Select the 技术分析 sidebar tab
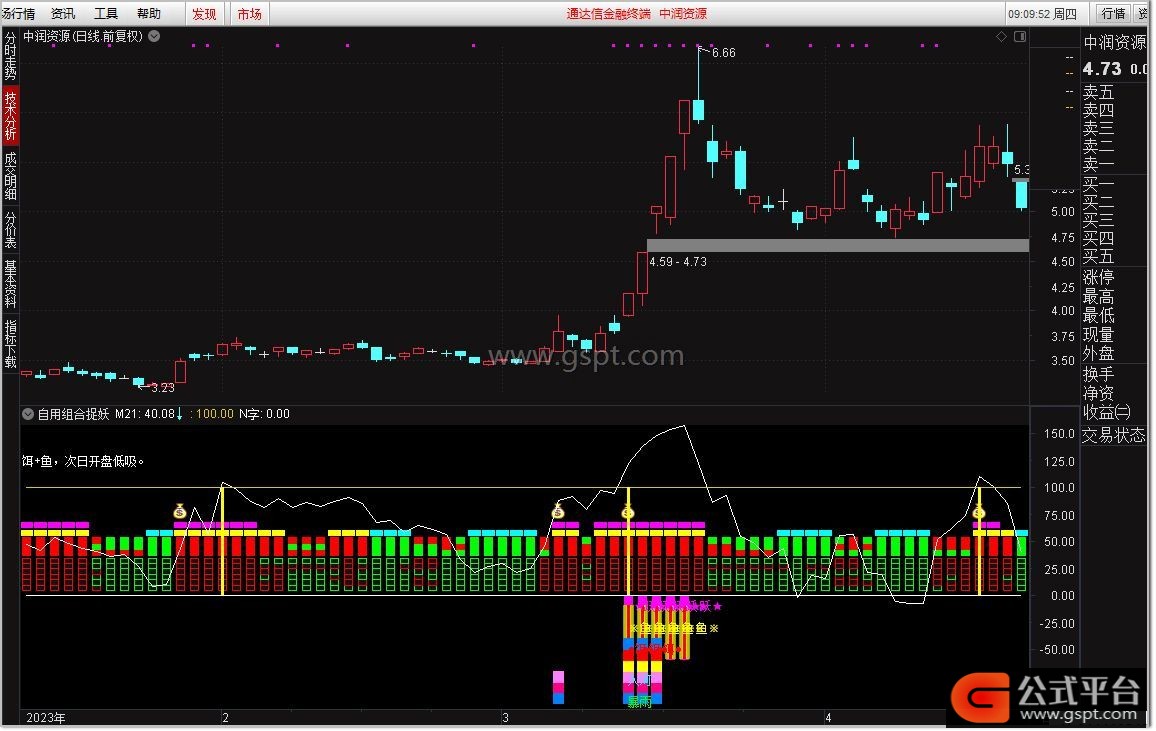The image size is (1156, 731). click(10, 116)
